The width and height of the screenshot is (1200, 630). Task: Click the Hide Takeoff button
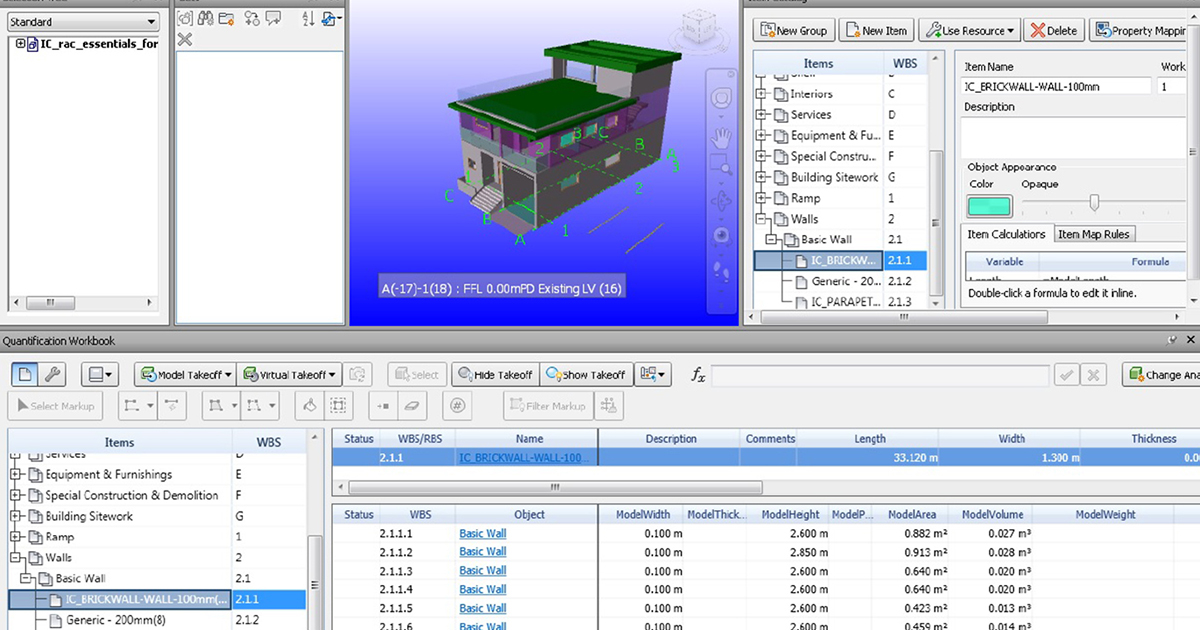tap(495, 375)
